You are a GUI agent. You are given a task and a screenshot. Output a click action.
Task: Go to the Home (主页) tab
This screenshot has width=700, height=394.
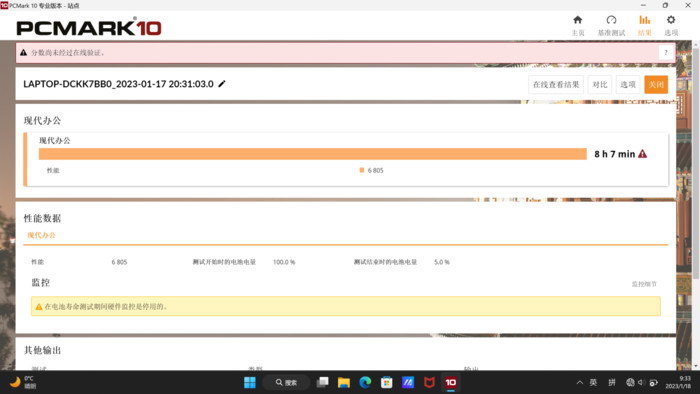(578, 25)
